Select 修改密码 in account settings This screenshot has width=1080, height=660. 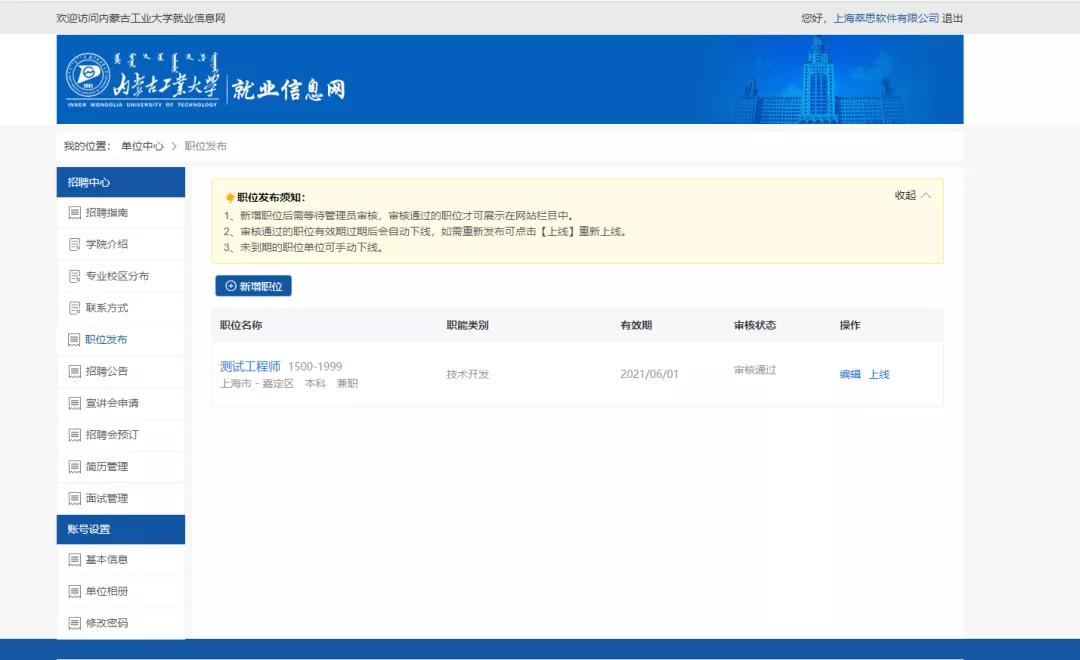coord(106,623)
